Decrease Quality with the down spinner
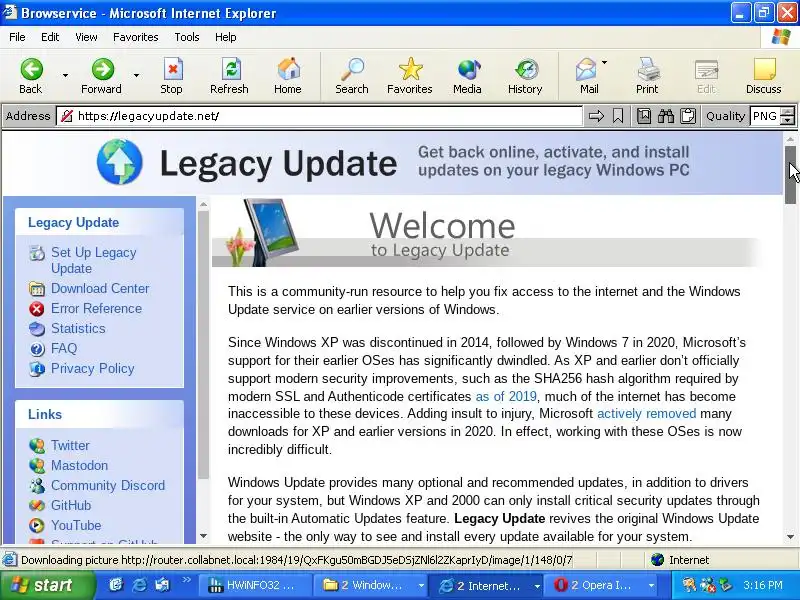 [788, 121]
